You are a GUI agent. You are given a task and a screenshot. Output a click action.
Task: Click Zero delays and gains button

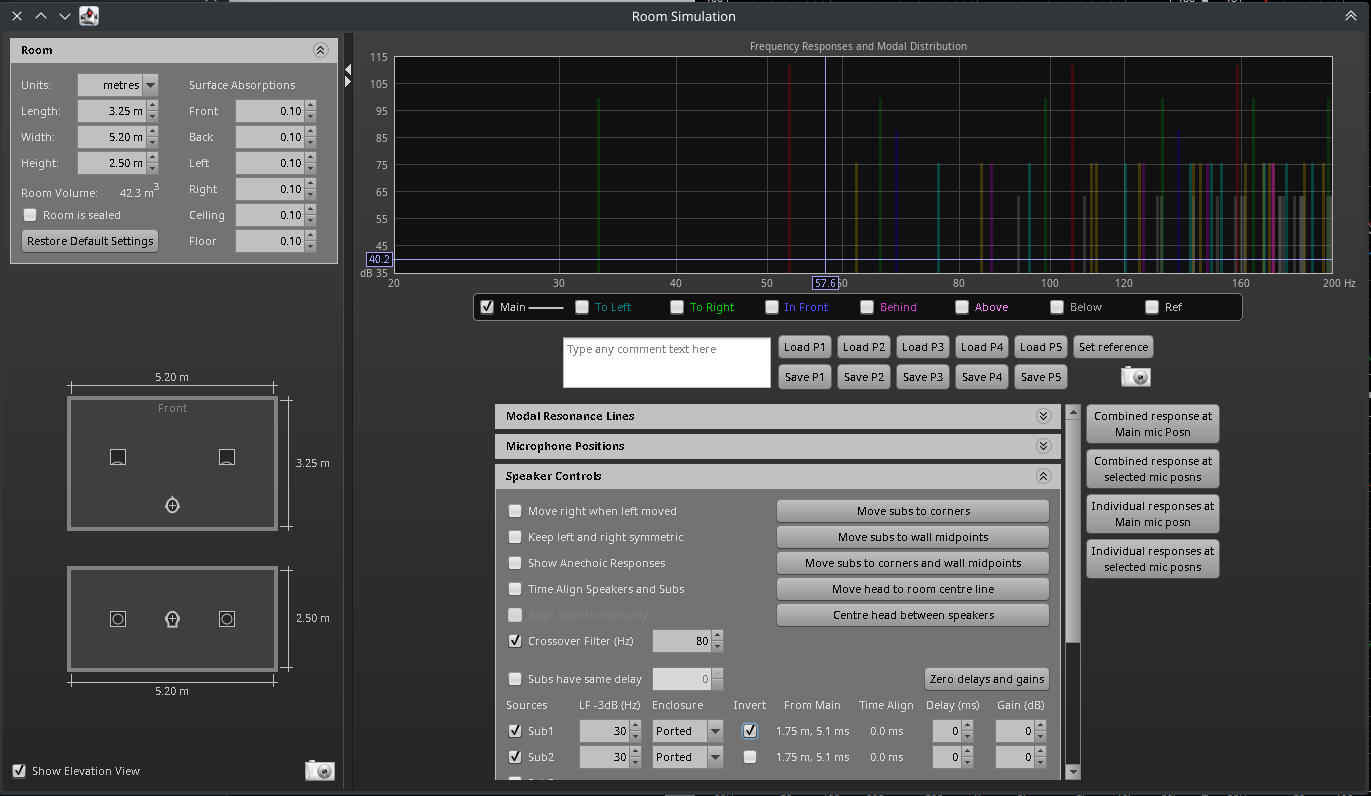point(987,679)
